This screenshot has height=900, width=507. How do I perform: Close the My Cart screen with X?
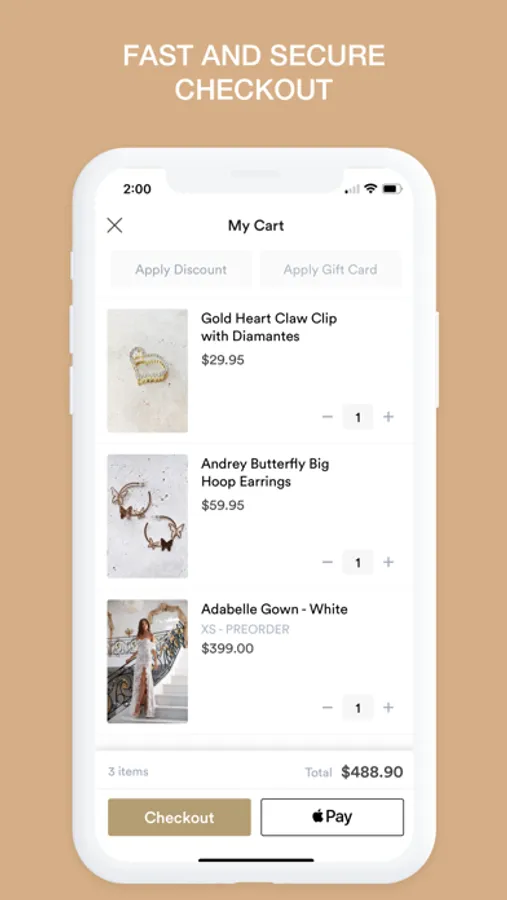point(115,226)
